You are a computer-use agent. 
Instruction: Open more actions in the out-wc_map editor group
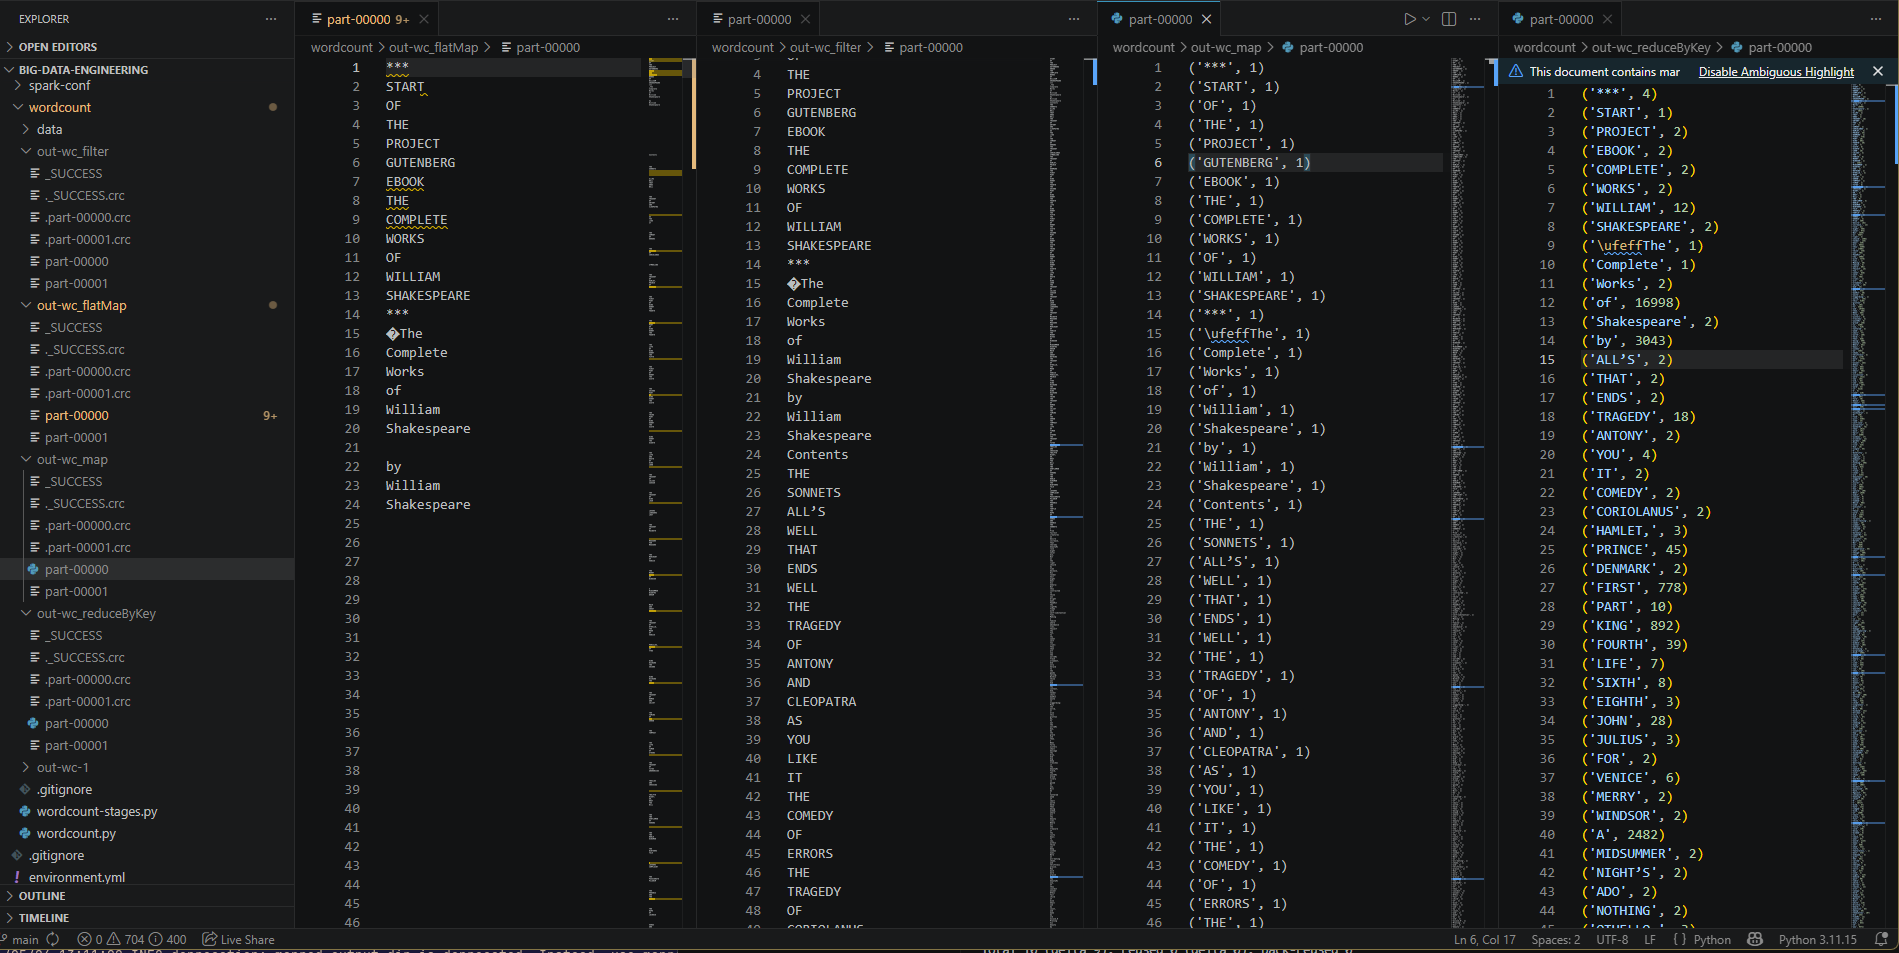(x=1475, y=19)
